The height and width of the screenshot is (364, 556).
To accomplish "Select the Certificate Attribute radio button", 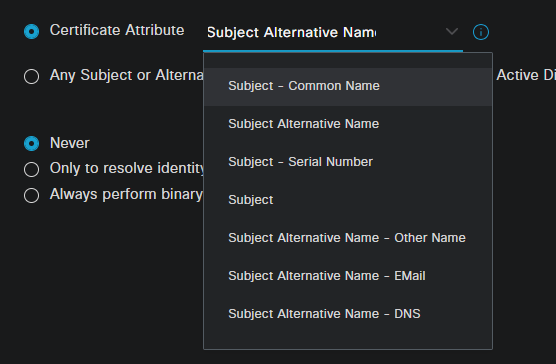I will [32, 32].
